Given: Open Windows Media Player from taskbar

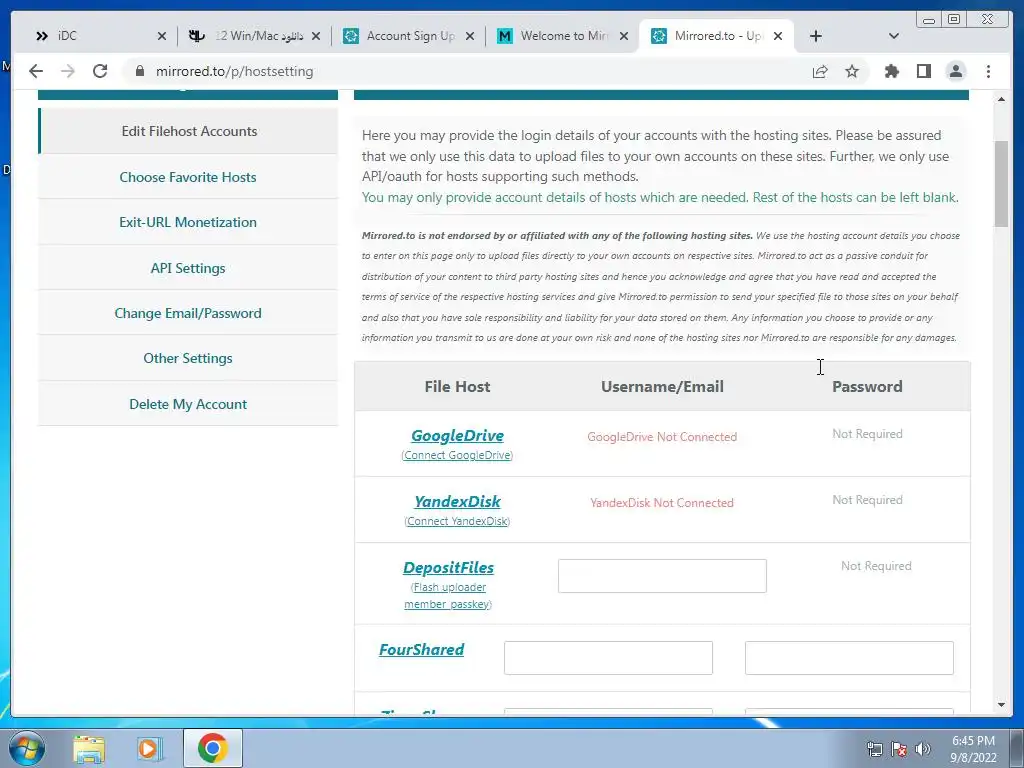Looking at the screenshot, I should click(150, 748).
